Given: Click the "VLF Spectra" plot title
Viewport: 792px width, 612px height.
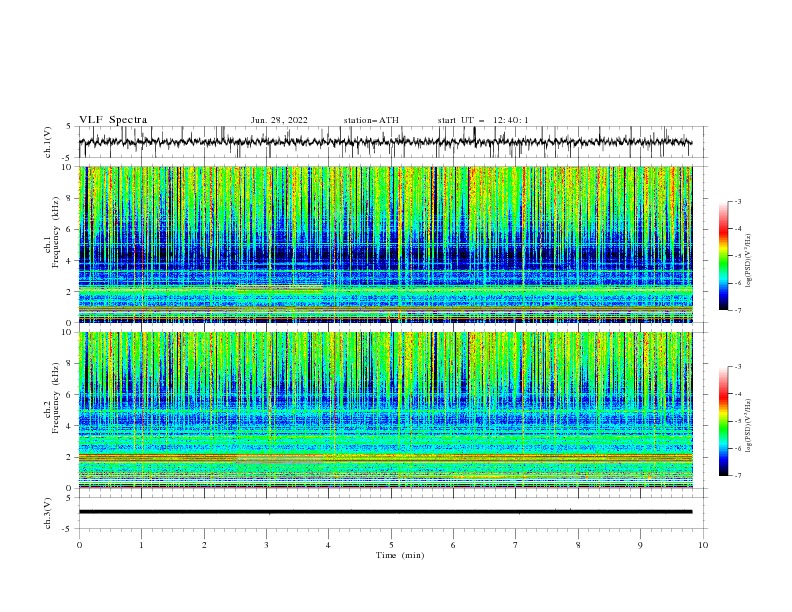Looking at the screenshot, I should [113, 120].
